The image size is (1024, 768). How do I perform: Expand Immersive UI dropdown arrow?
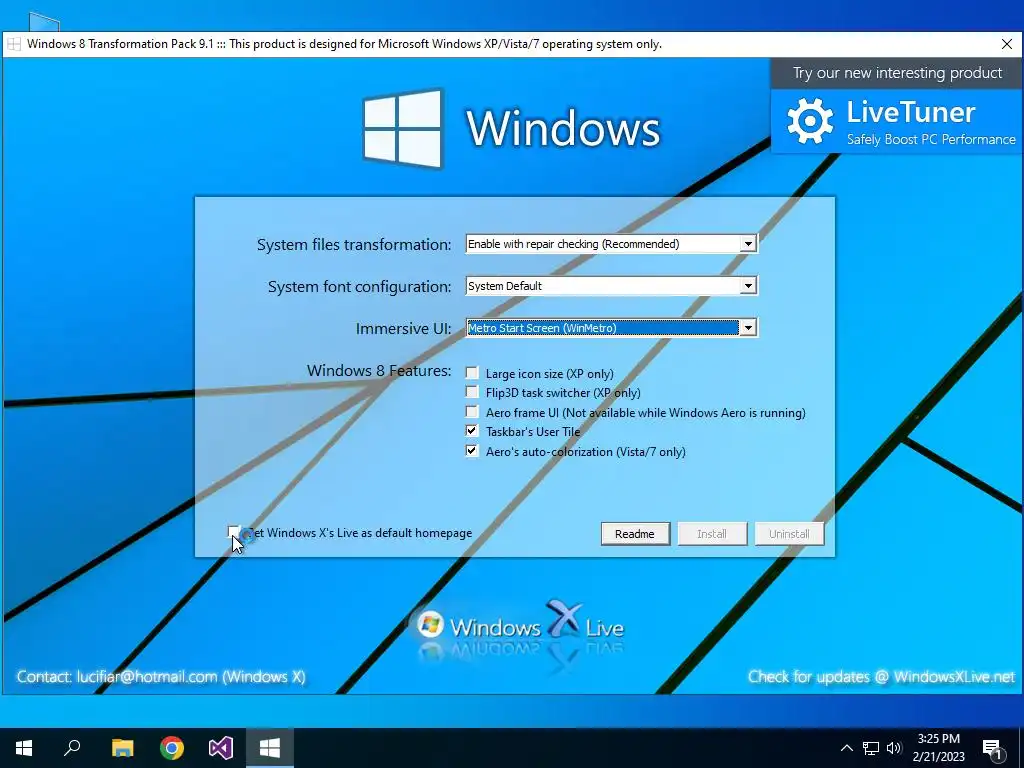(x=748, y=328)
